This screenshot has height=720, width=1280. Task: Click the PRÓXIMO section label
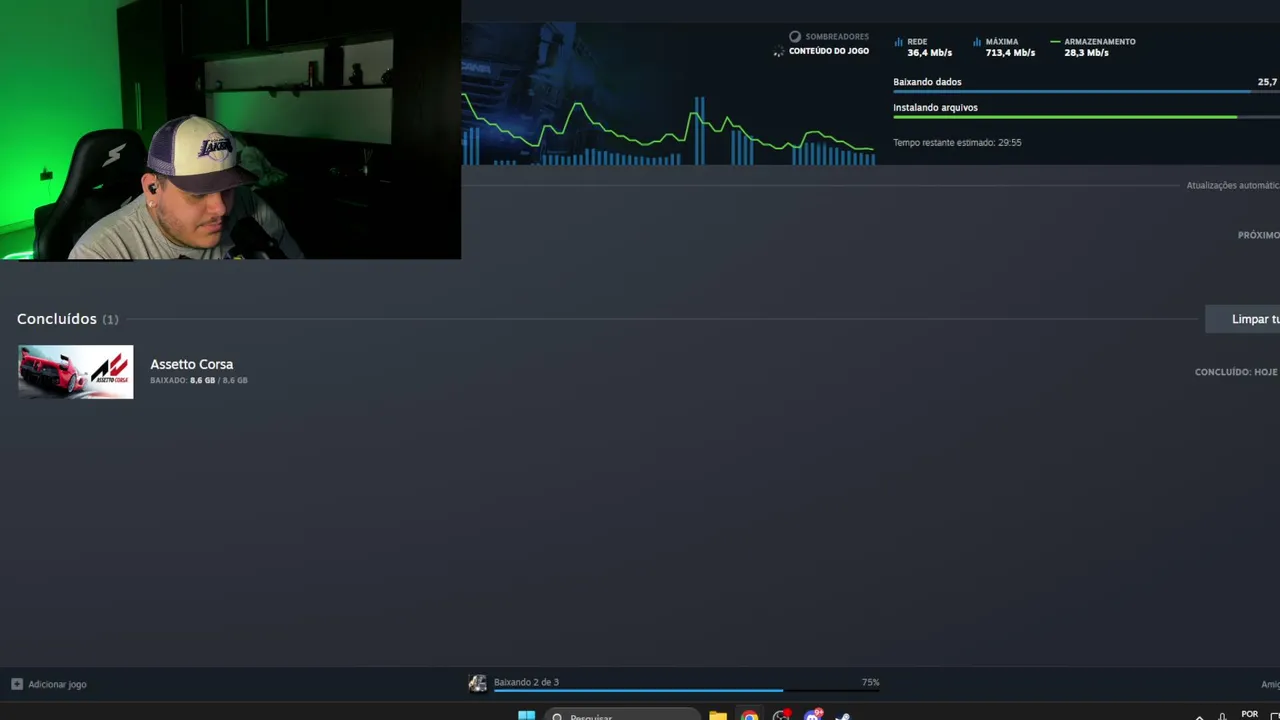click(x=1258, y=235)
